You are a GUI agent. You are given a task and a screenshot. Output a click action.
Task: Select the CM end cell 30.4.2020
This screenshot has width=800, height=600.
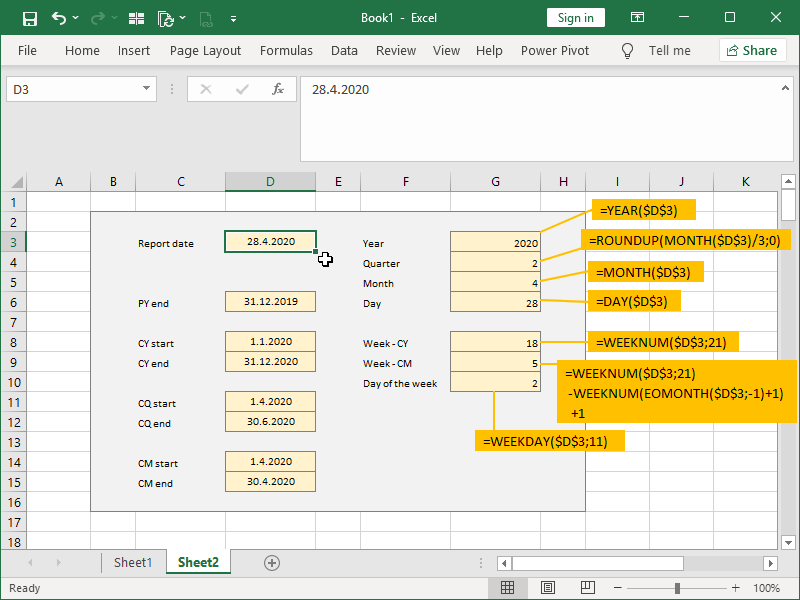point(270,482)
